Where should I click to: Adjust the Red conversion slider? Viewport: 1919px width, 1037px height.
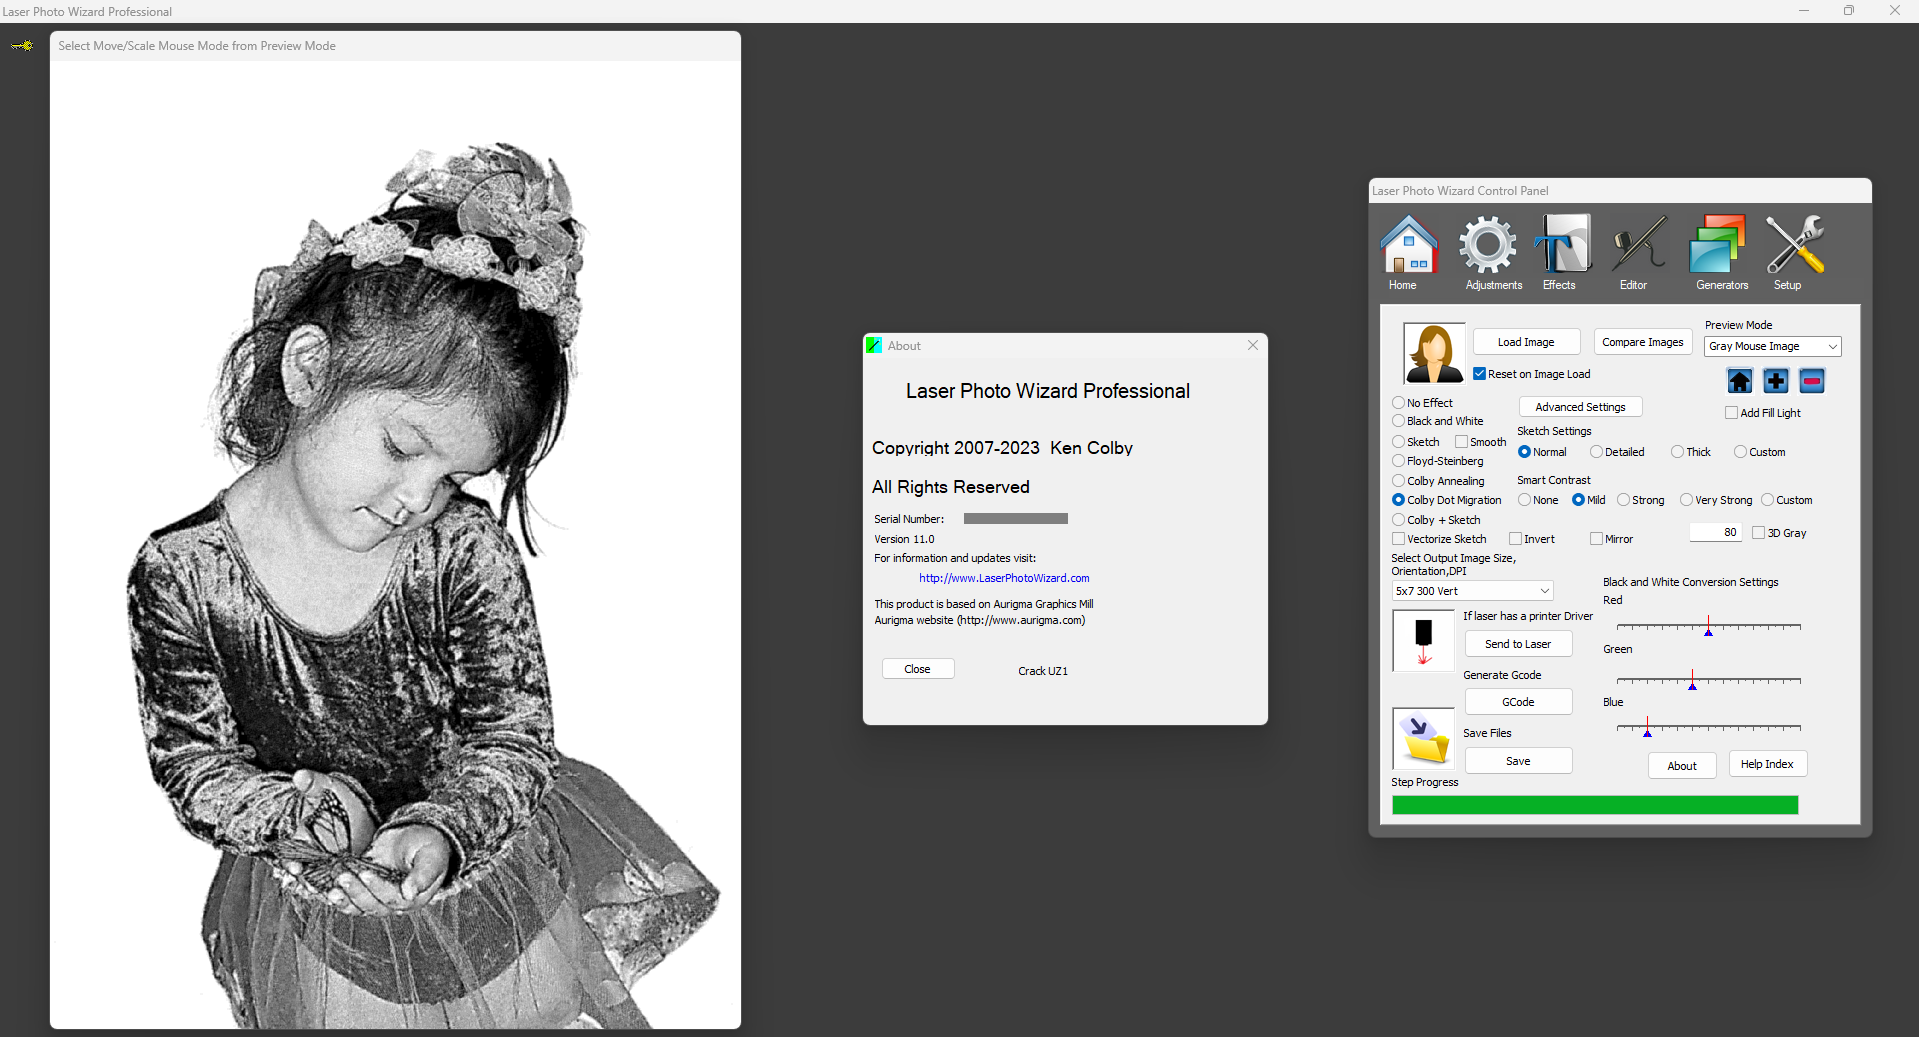click(1708, 627)
